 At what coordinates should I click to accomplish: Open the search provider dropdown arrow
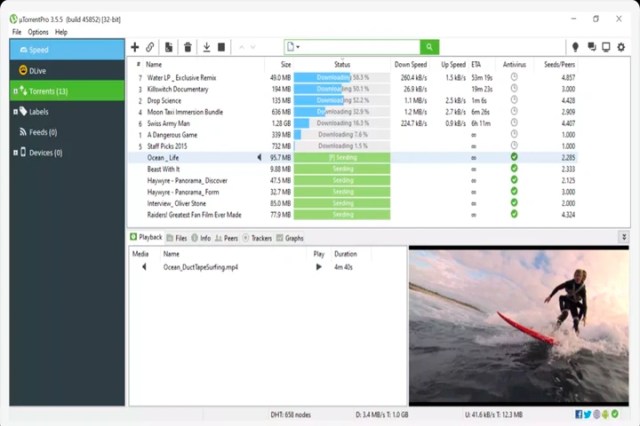click(298, 47)
